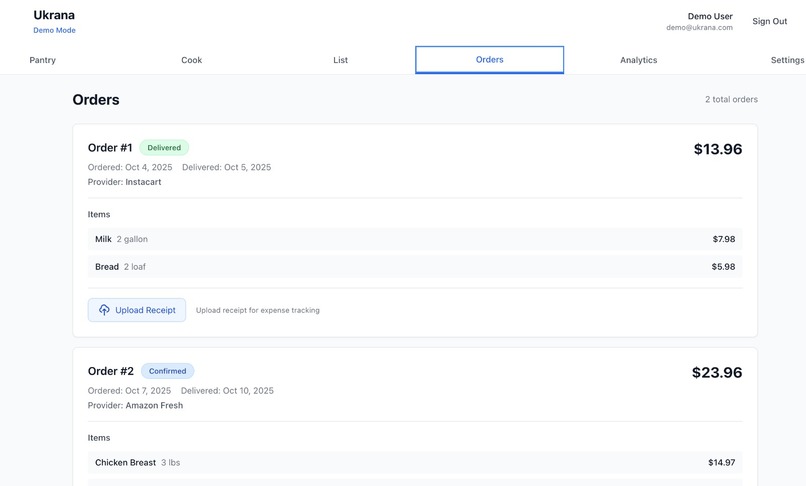This screenshot has width=806, height=486.
Task: Select the Chicken Breast 3 lbs item row
Action: 415,462
